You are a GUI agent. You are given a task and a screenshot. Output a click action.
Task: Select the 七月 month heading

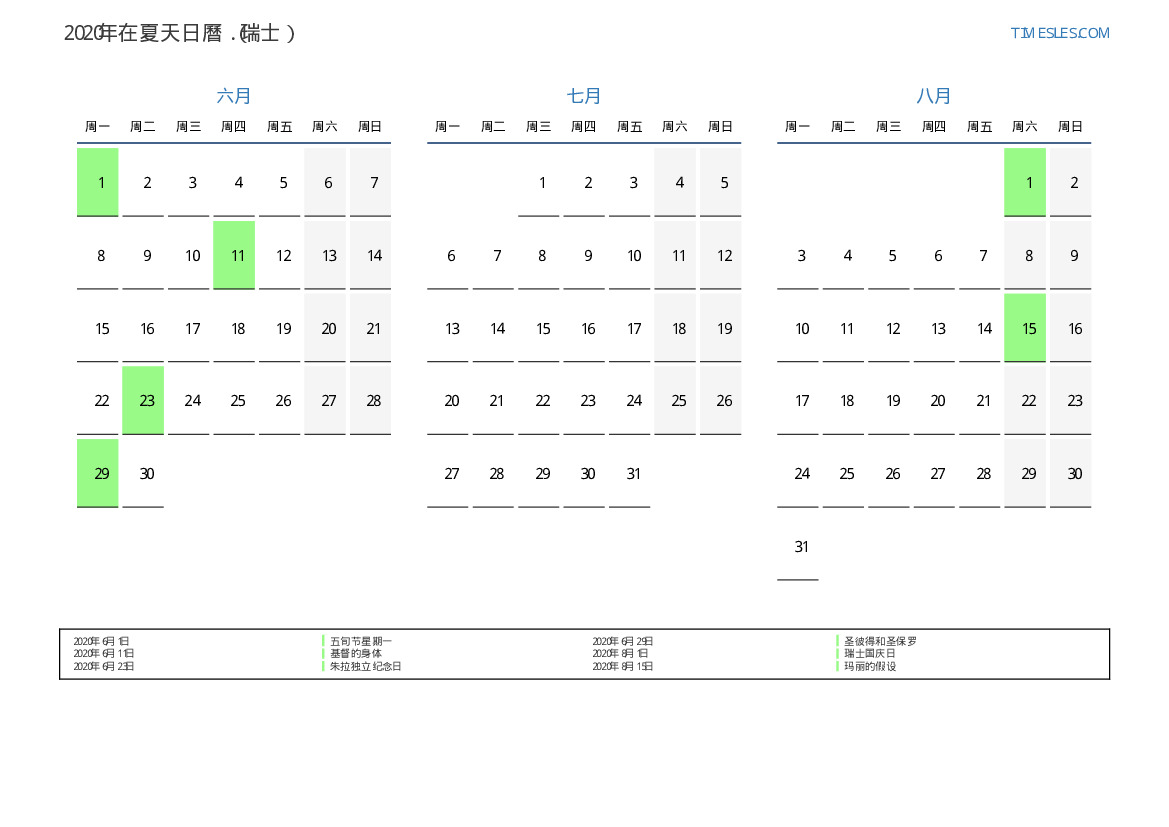[x=584, y=96]
